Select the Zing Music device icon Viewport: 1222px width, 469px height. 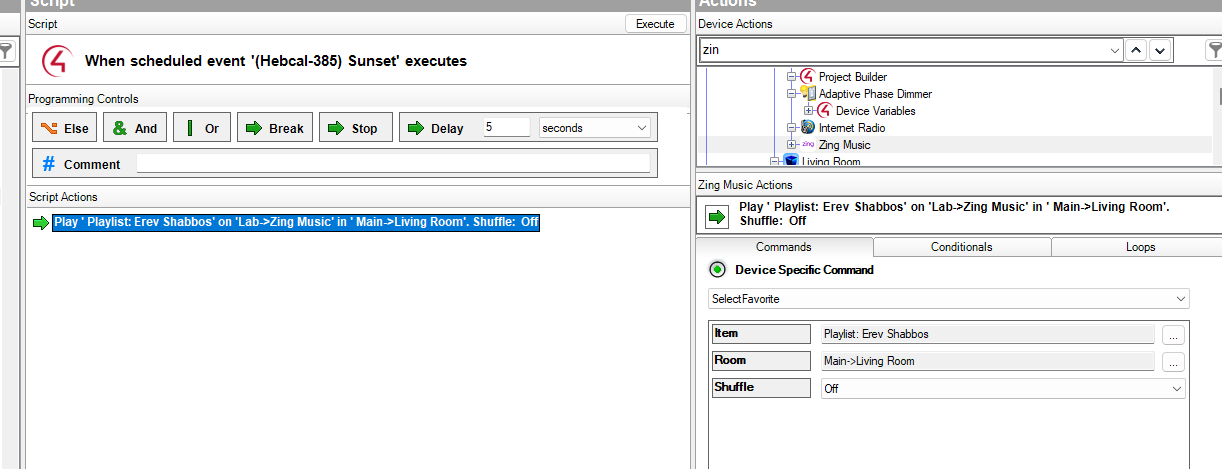(x=808, y=145)
